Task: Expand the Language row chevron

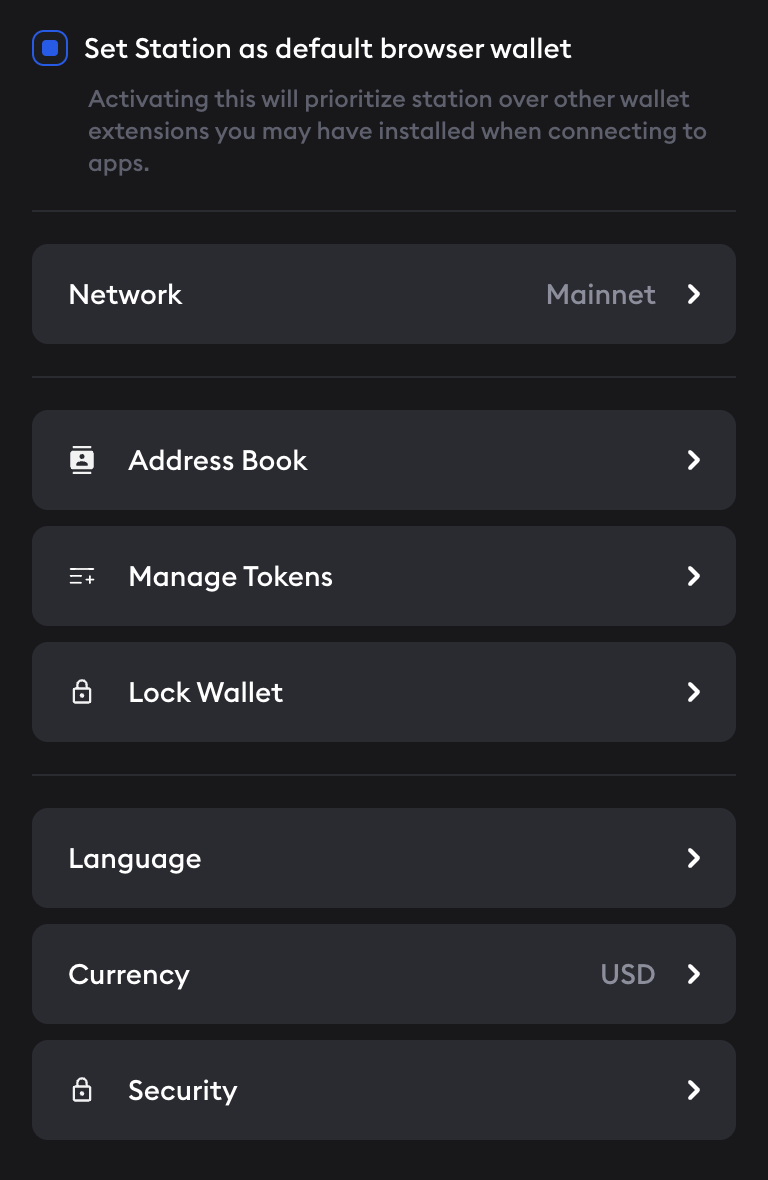Action: [694, 858]
